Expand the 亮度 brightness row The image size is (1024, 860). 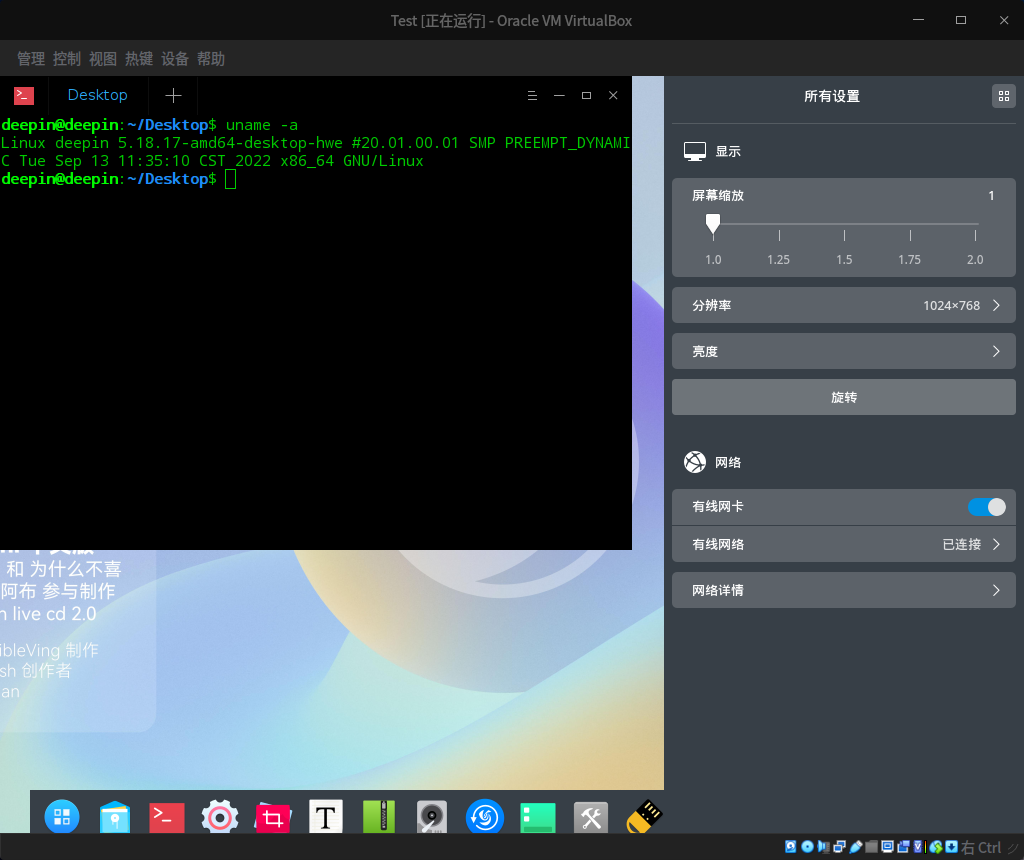click(x=843, y=351)
